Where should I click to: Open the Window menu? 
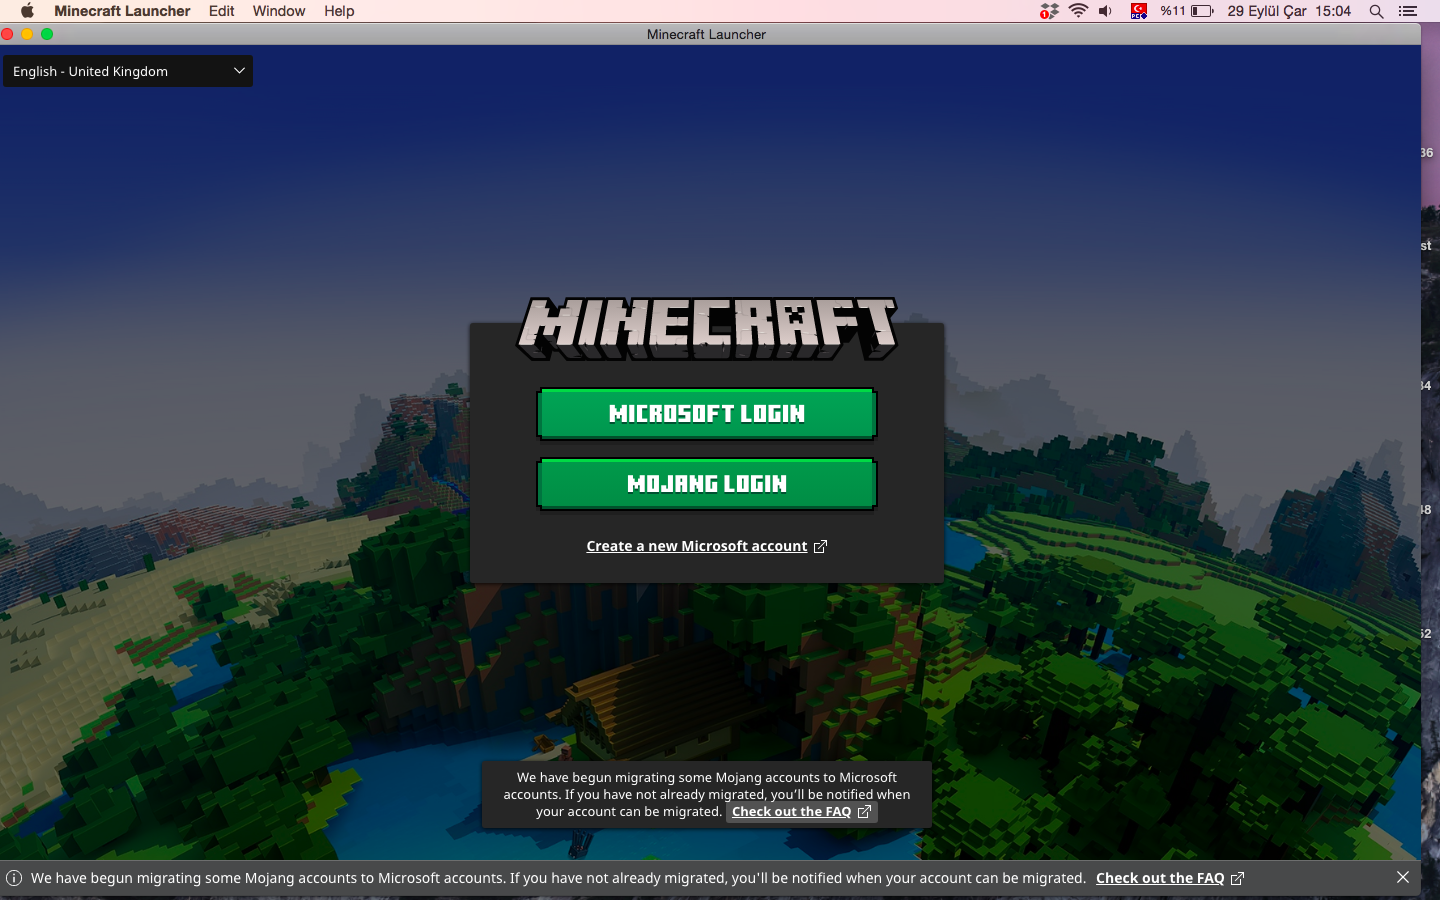(279, 11)
